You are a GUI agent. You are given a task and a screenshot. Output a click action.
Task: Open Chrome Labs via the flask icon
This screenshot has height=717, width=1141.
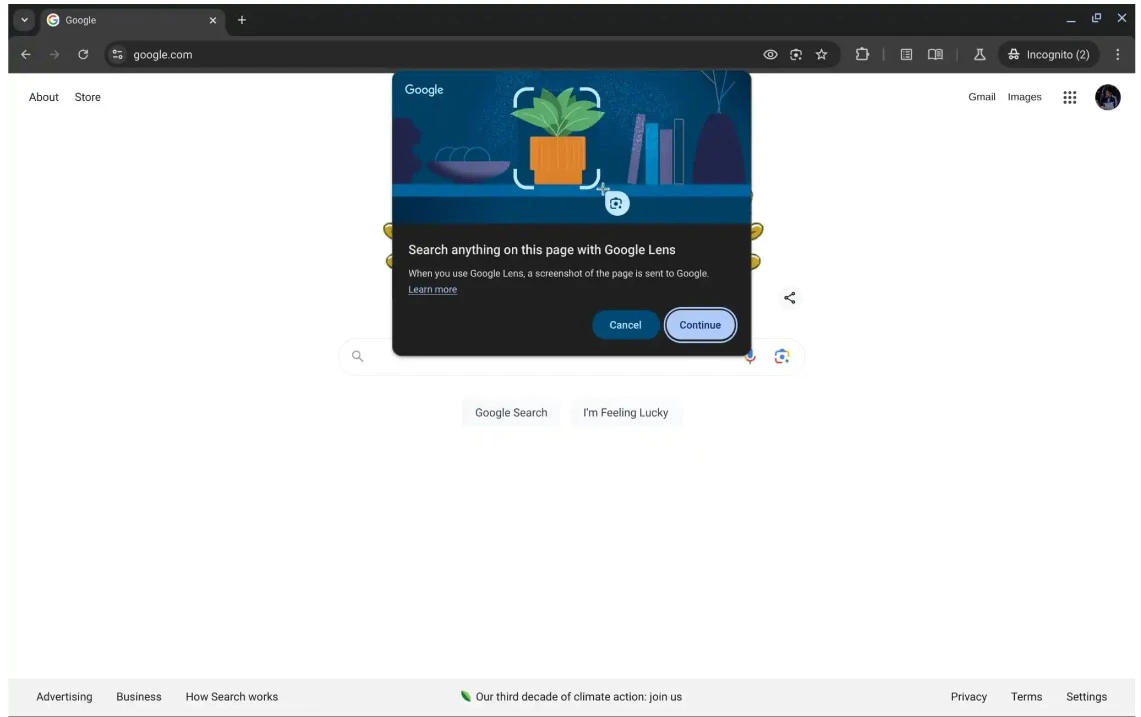979,54
